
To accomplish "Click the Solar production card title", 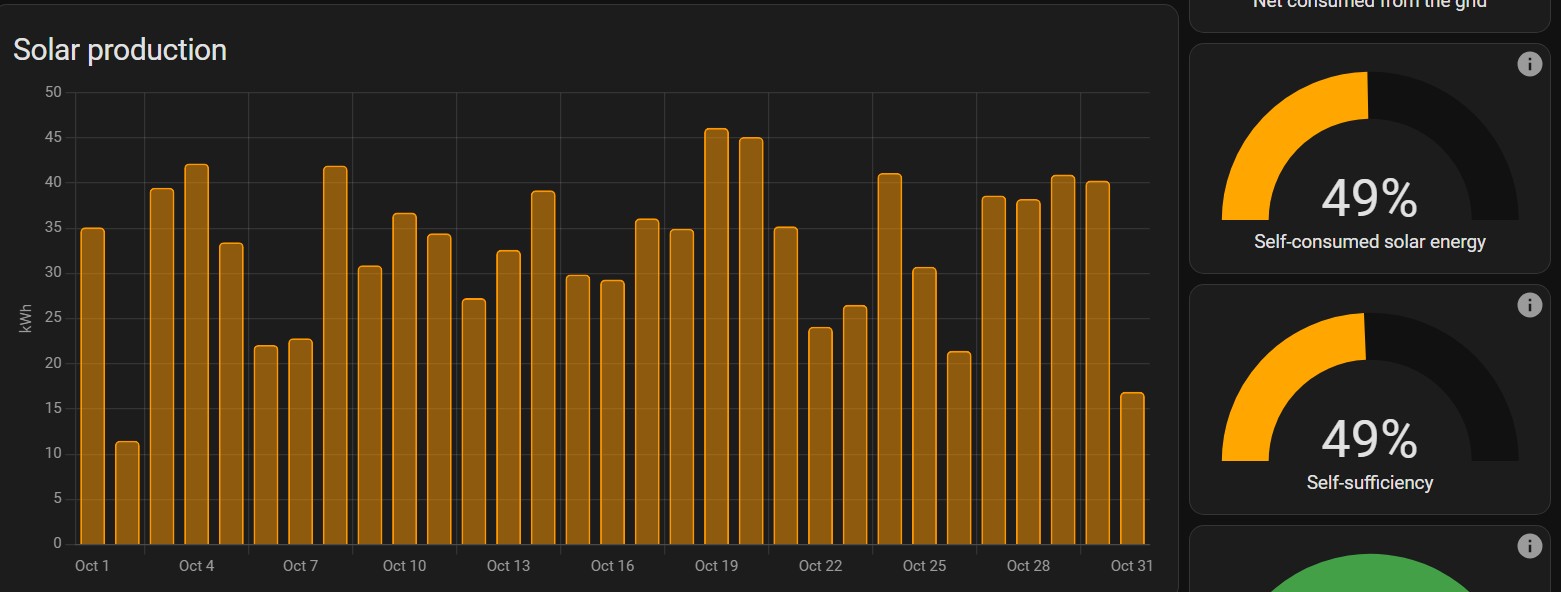I will 120,50.
